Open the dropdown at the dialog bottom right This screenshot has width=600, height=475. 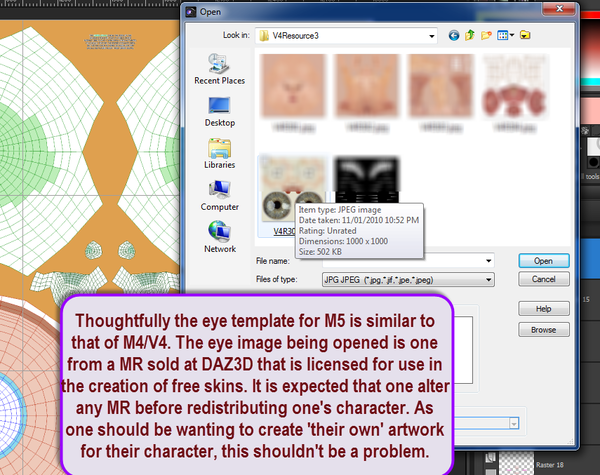(514, 424)
